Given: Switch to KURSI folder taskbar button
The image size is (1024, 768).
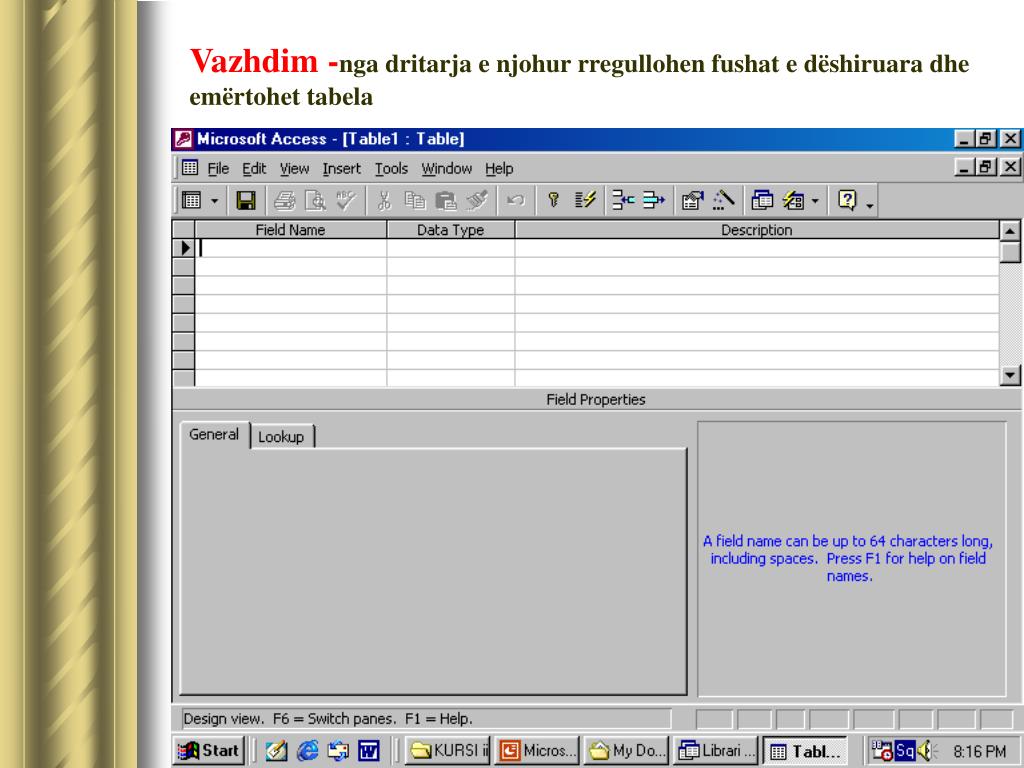Looking at the screenshot, I should pos(448,750).
